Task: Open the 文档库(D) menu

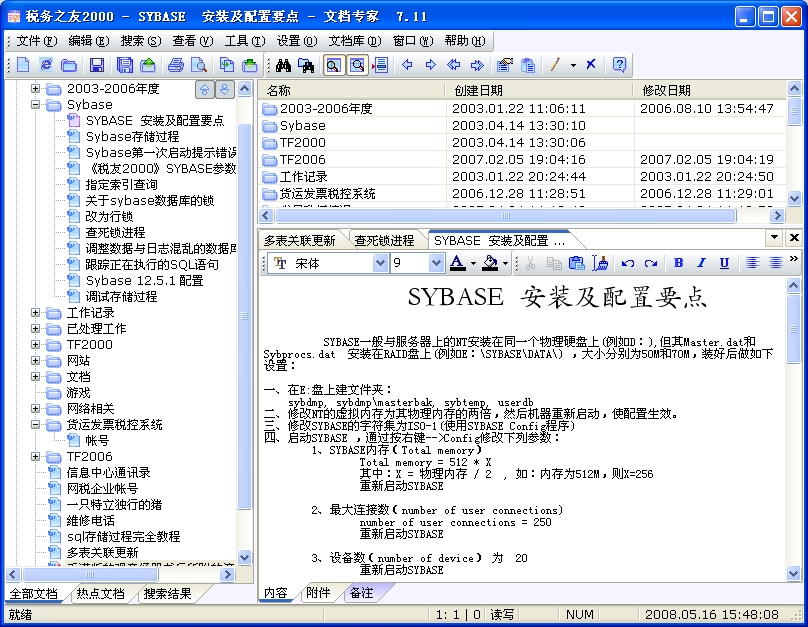Action: click(355, 41)
